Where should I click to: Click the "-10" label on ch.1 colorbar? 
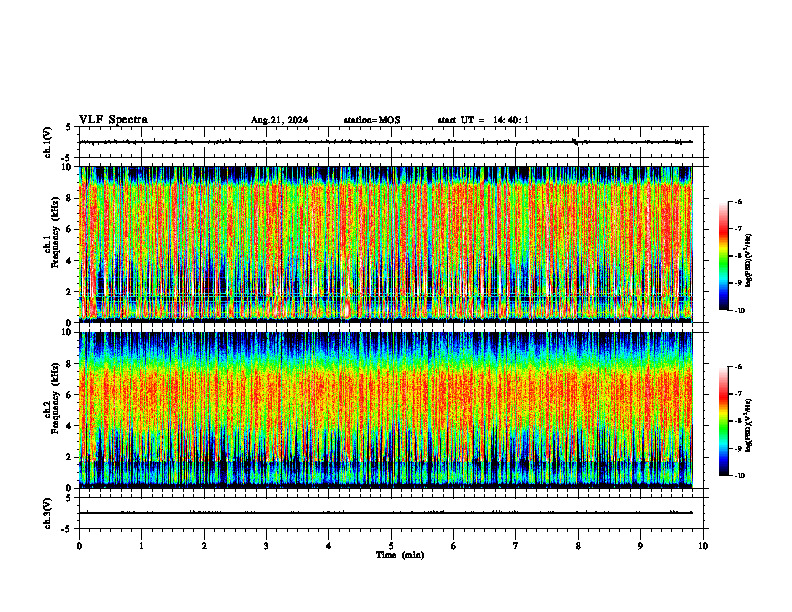click(739, 311)
